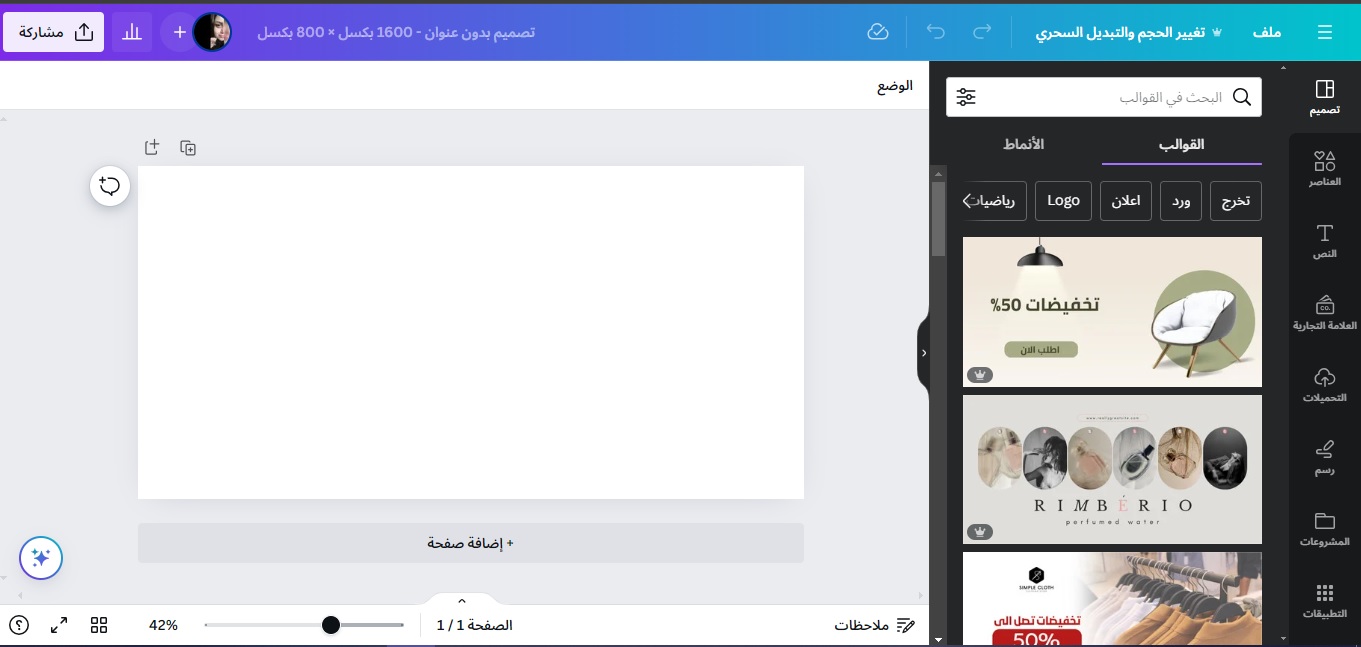Click the undo arrow in top bar

coord(936,32)
